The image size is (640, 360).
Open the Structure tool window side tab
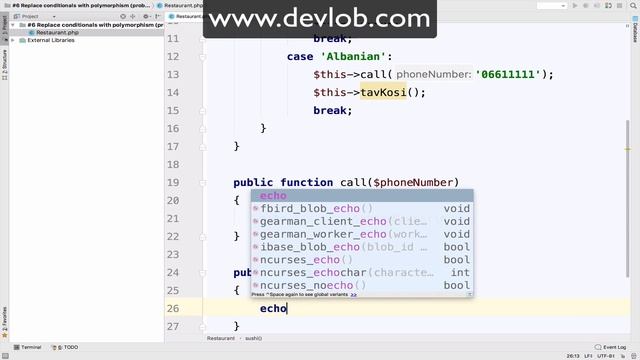[x=4, y=64]
